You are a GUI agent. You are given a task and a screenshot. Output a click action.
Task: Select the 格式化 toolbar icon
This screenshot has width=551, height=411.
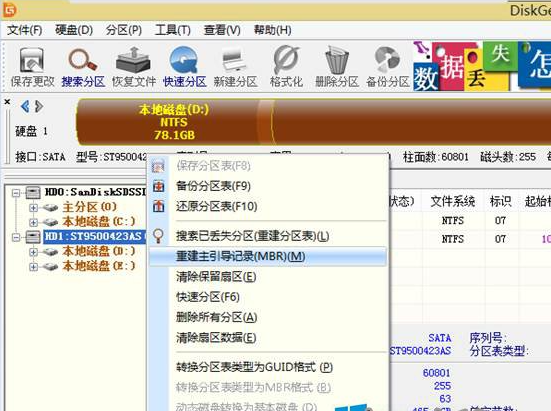(x=286, y=60)
